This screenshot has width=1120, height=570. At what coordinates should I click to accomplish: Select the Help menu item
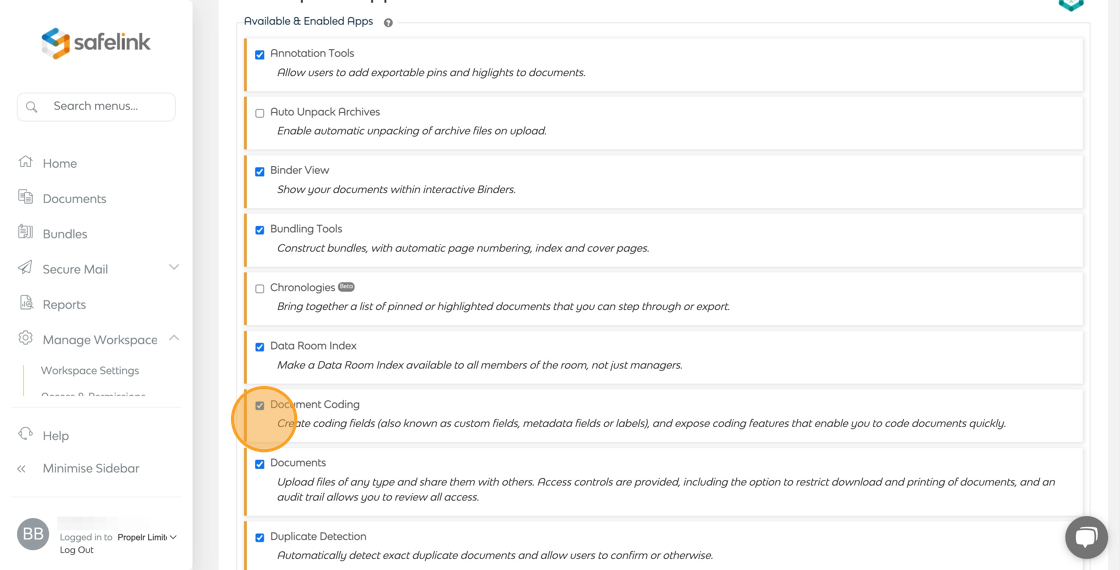pyautogui.click(x=56, y=435)
